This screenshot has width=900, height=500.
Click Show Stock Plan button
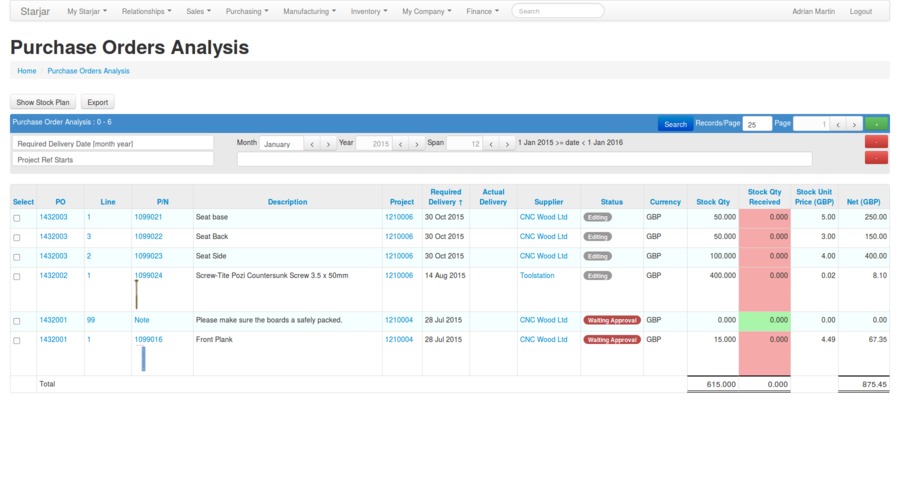tap(43, 102)
